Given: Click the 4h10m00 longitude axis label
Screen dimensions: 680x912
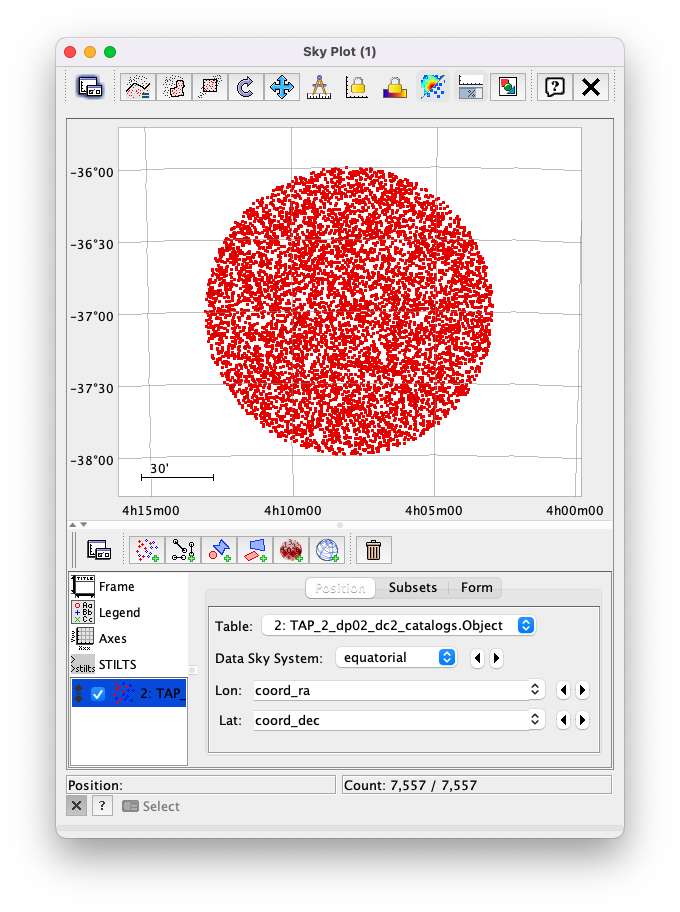Looking at the screenshot, I should (293, 511).
